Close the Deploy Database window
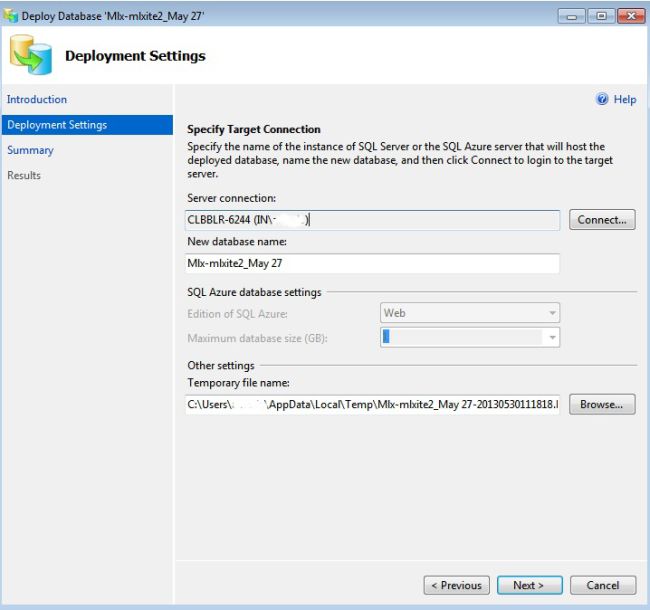Screen dimensions: 650x610 click(x=631, y=16)
